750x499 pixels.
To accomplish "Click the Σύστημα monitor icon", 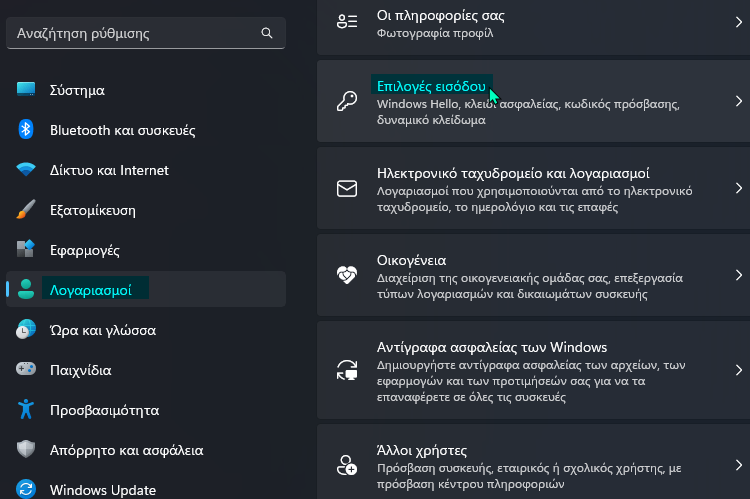I will pos(26,89).
